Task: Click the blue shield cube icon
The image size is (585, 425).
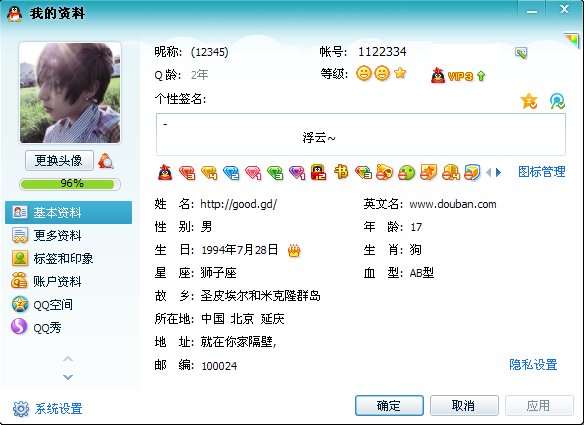Action: pyautogui.click(x=472, y=172)
